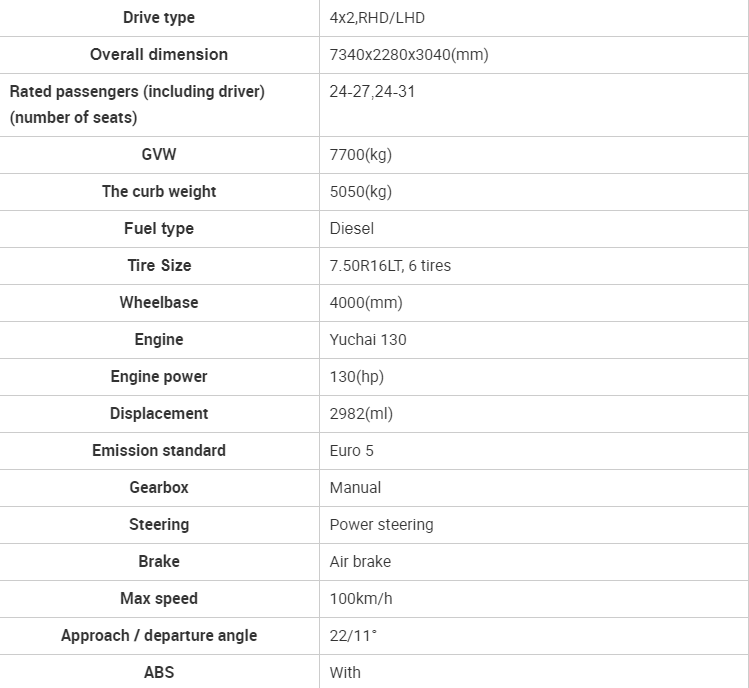Select the Yuchai 130 engine value
The image size is (749, 688).
[368, 339]
